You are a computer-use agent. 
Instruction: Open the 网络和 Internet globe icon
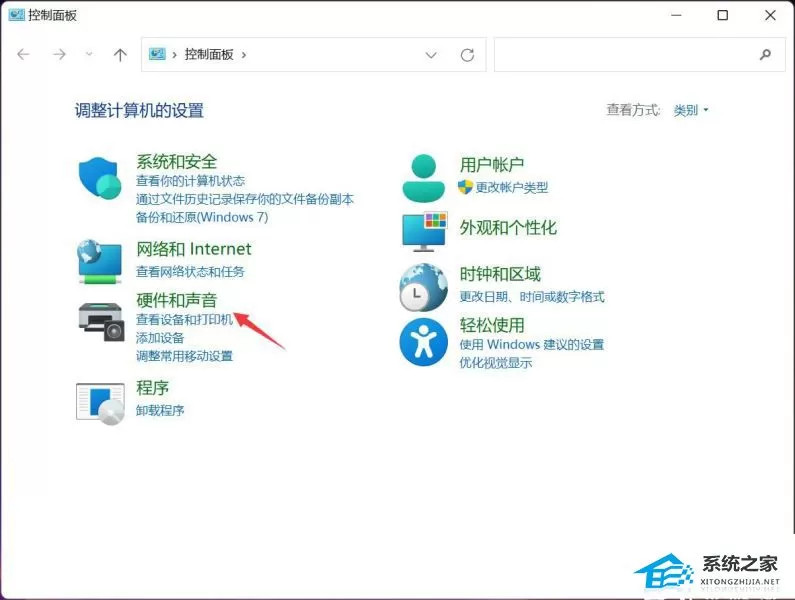click(x=99, y=261)
